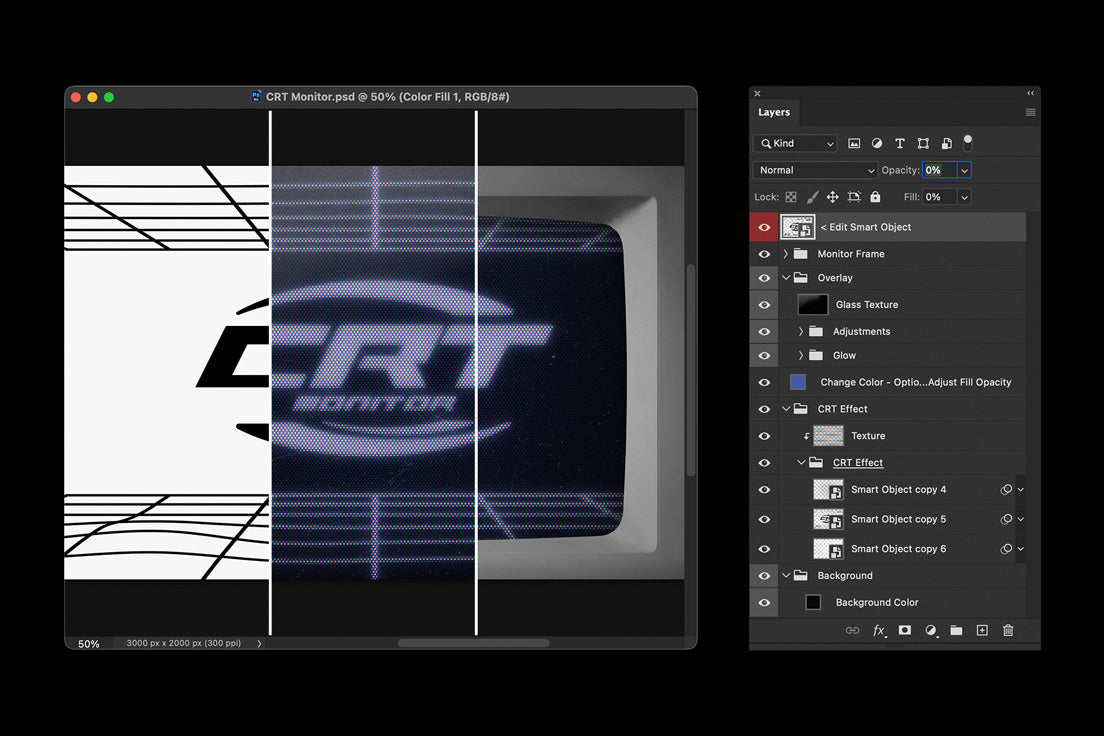1104x736 pixels.
Task: Hide the Background Color layer
Action: (764, 602)
